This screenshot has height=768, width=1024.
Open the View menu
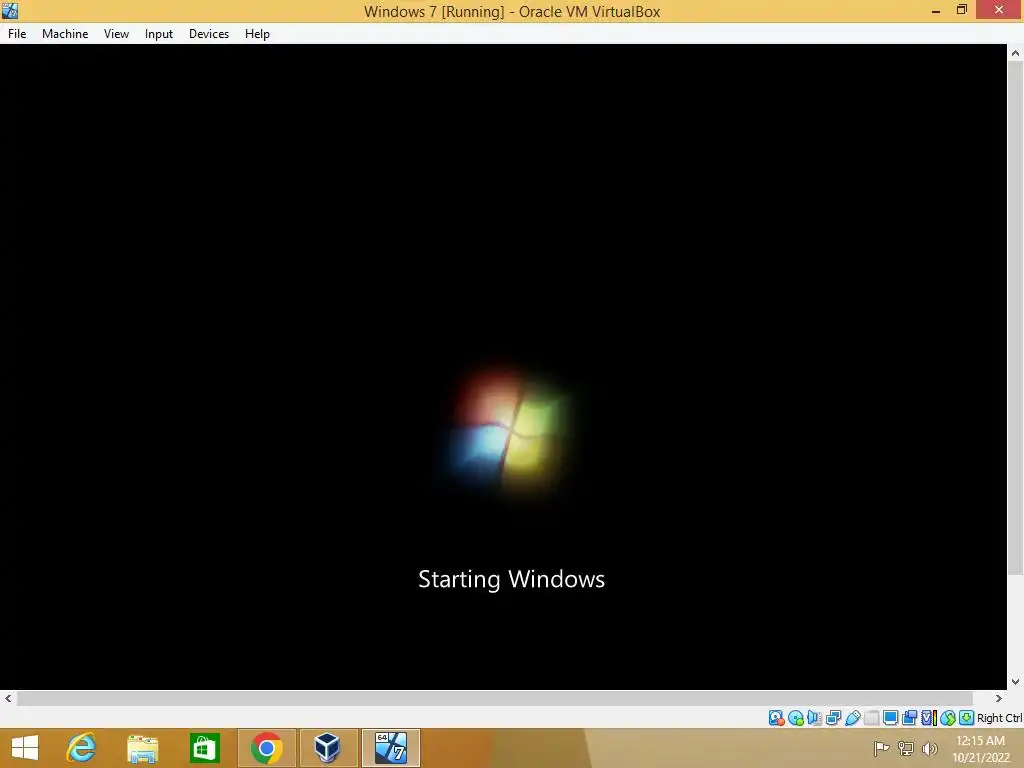pyautogui.click(x=116, y=34)
